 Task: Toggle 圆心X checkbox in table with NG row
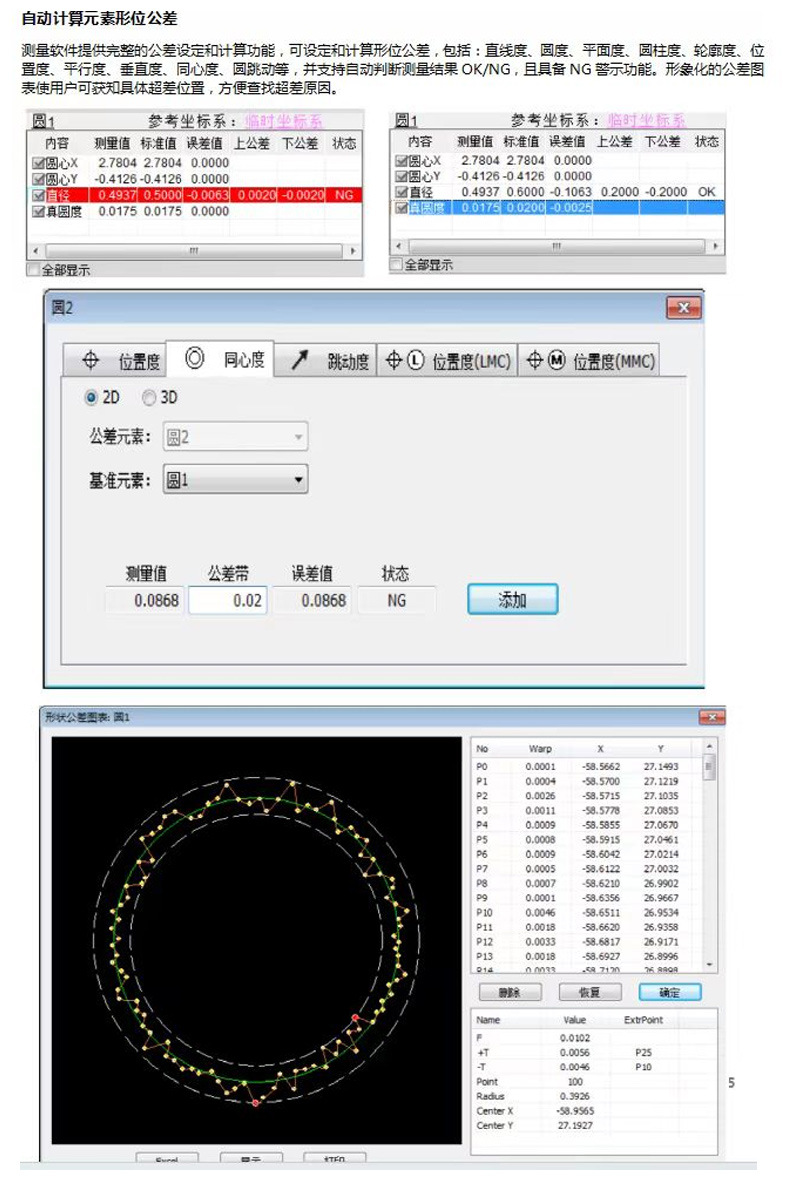click(x=38, y=163)
